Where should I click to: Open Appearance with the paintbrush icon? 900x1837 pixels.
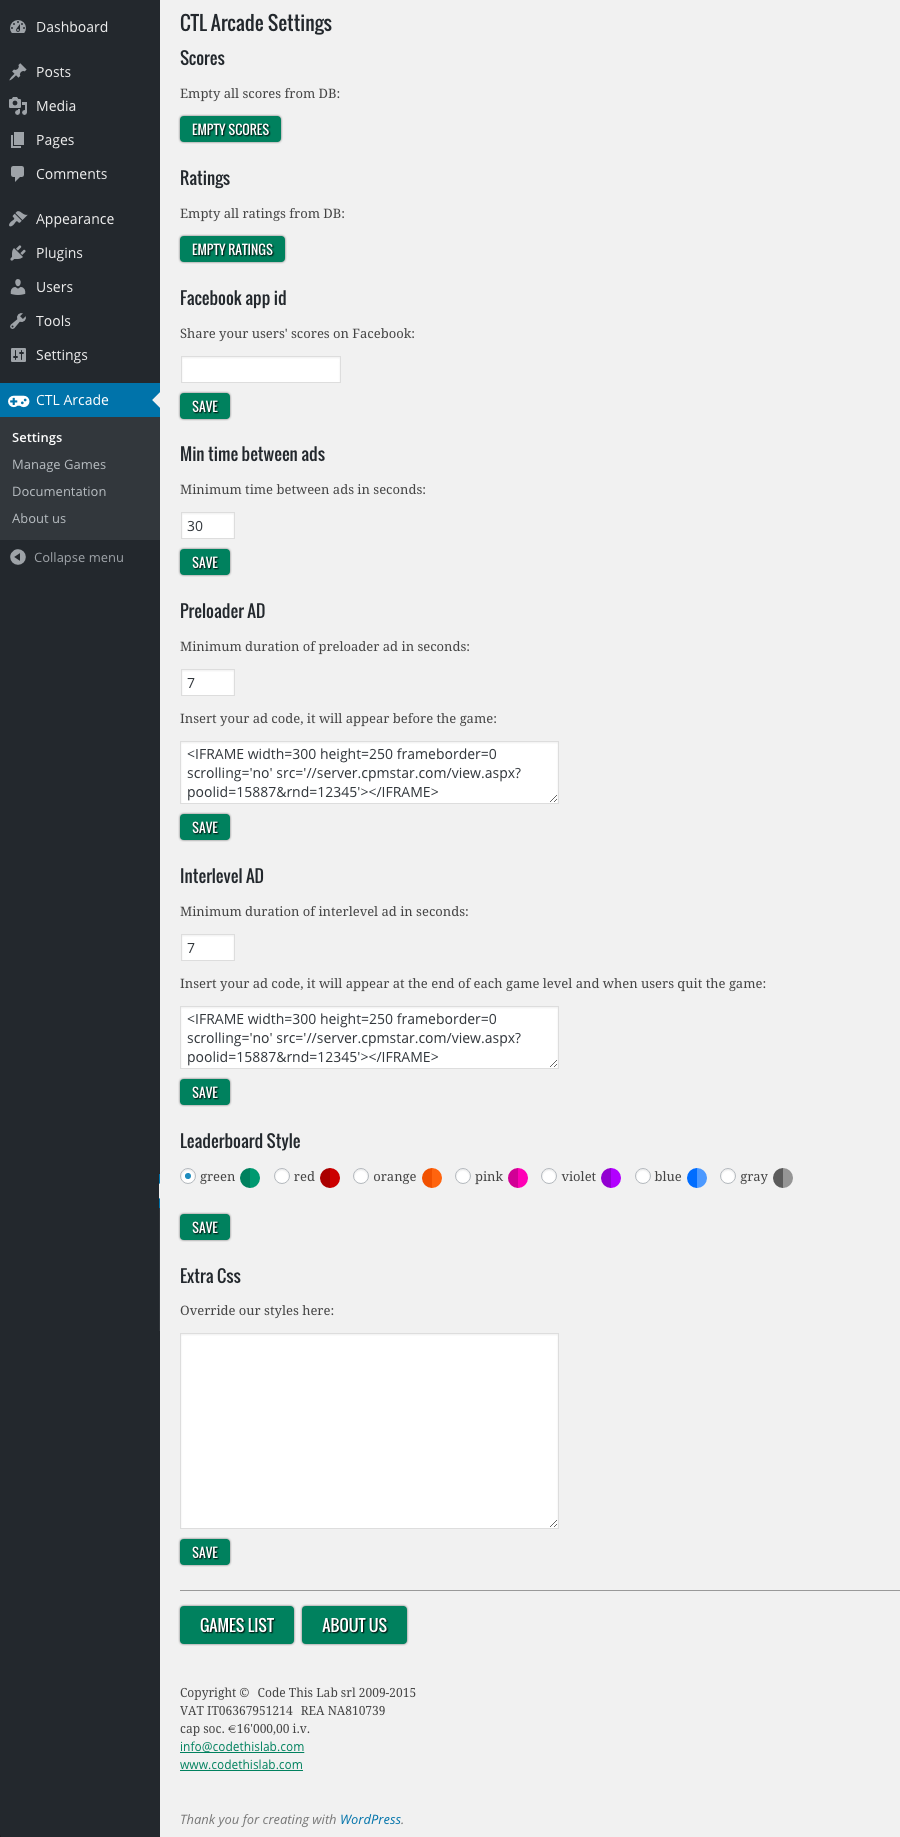tap(19, 218)
